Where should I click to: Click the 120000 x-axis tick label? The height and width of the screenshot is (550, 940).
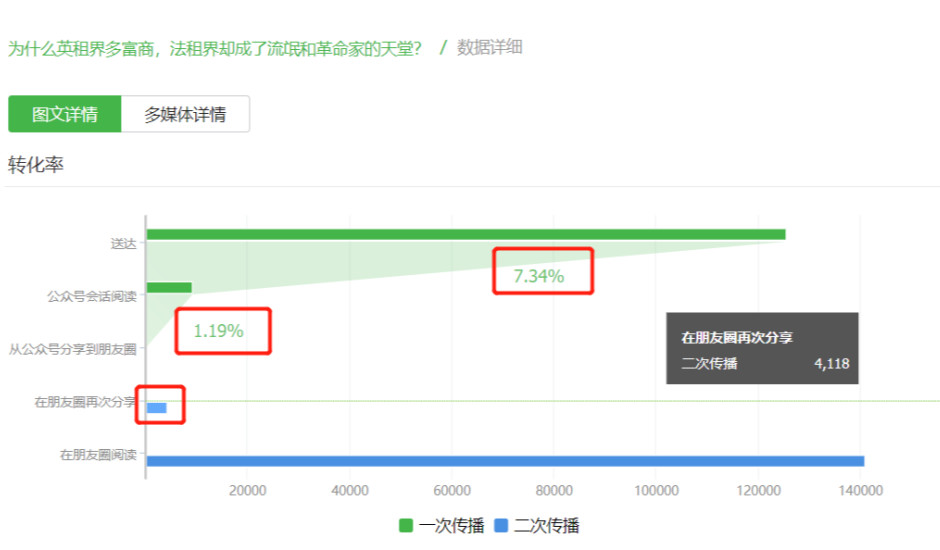[x=758, y=491]
